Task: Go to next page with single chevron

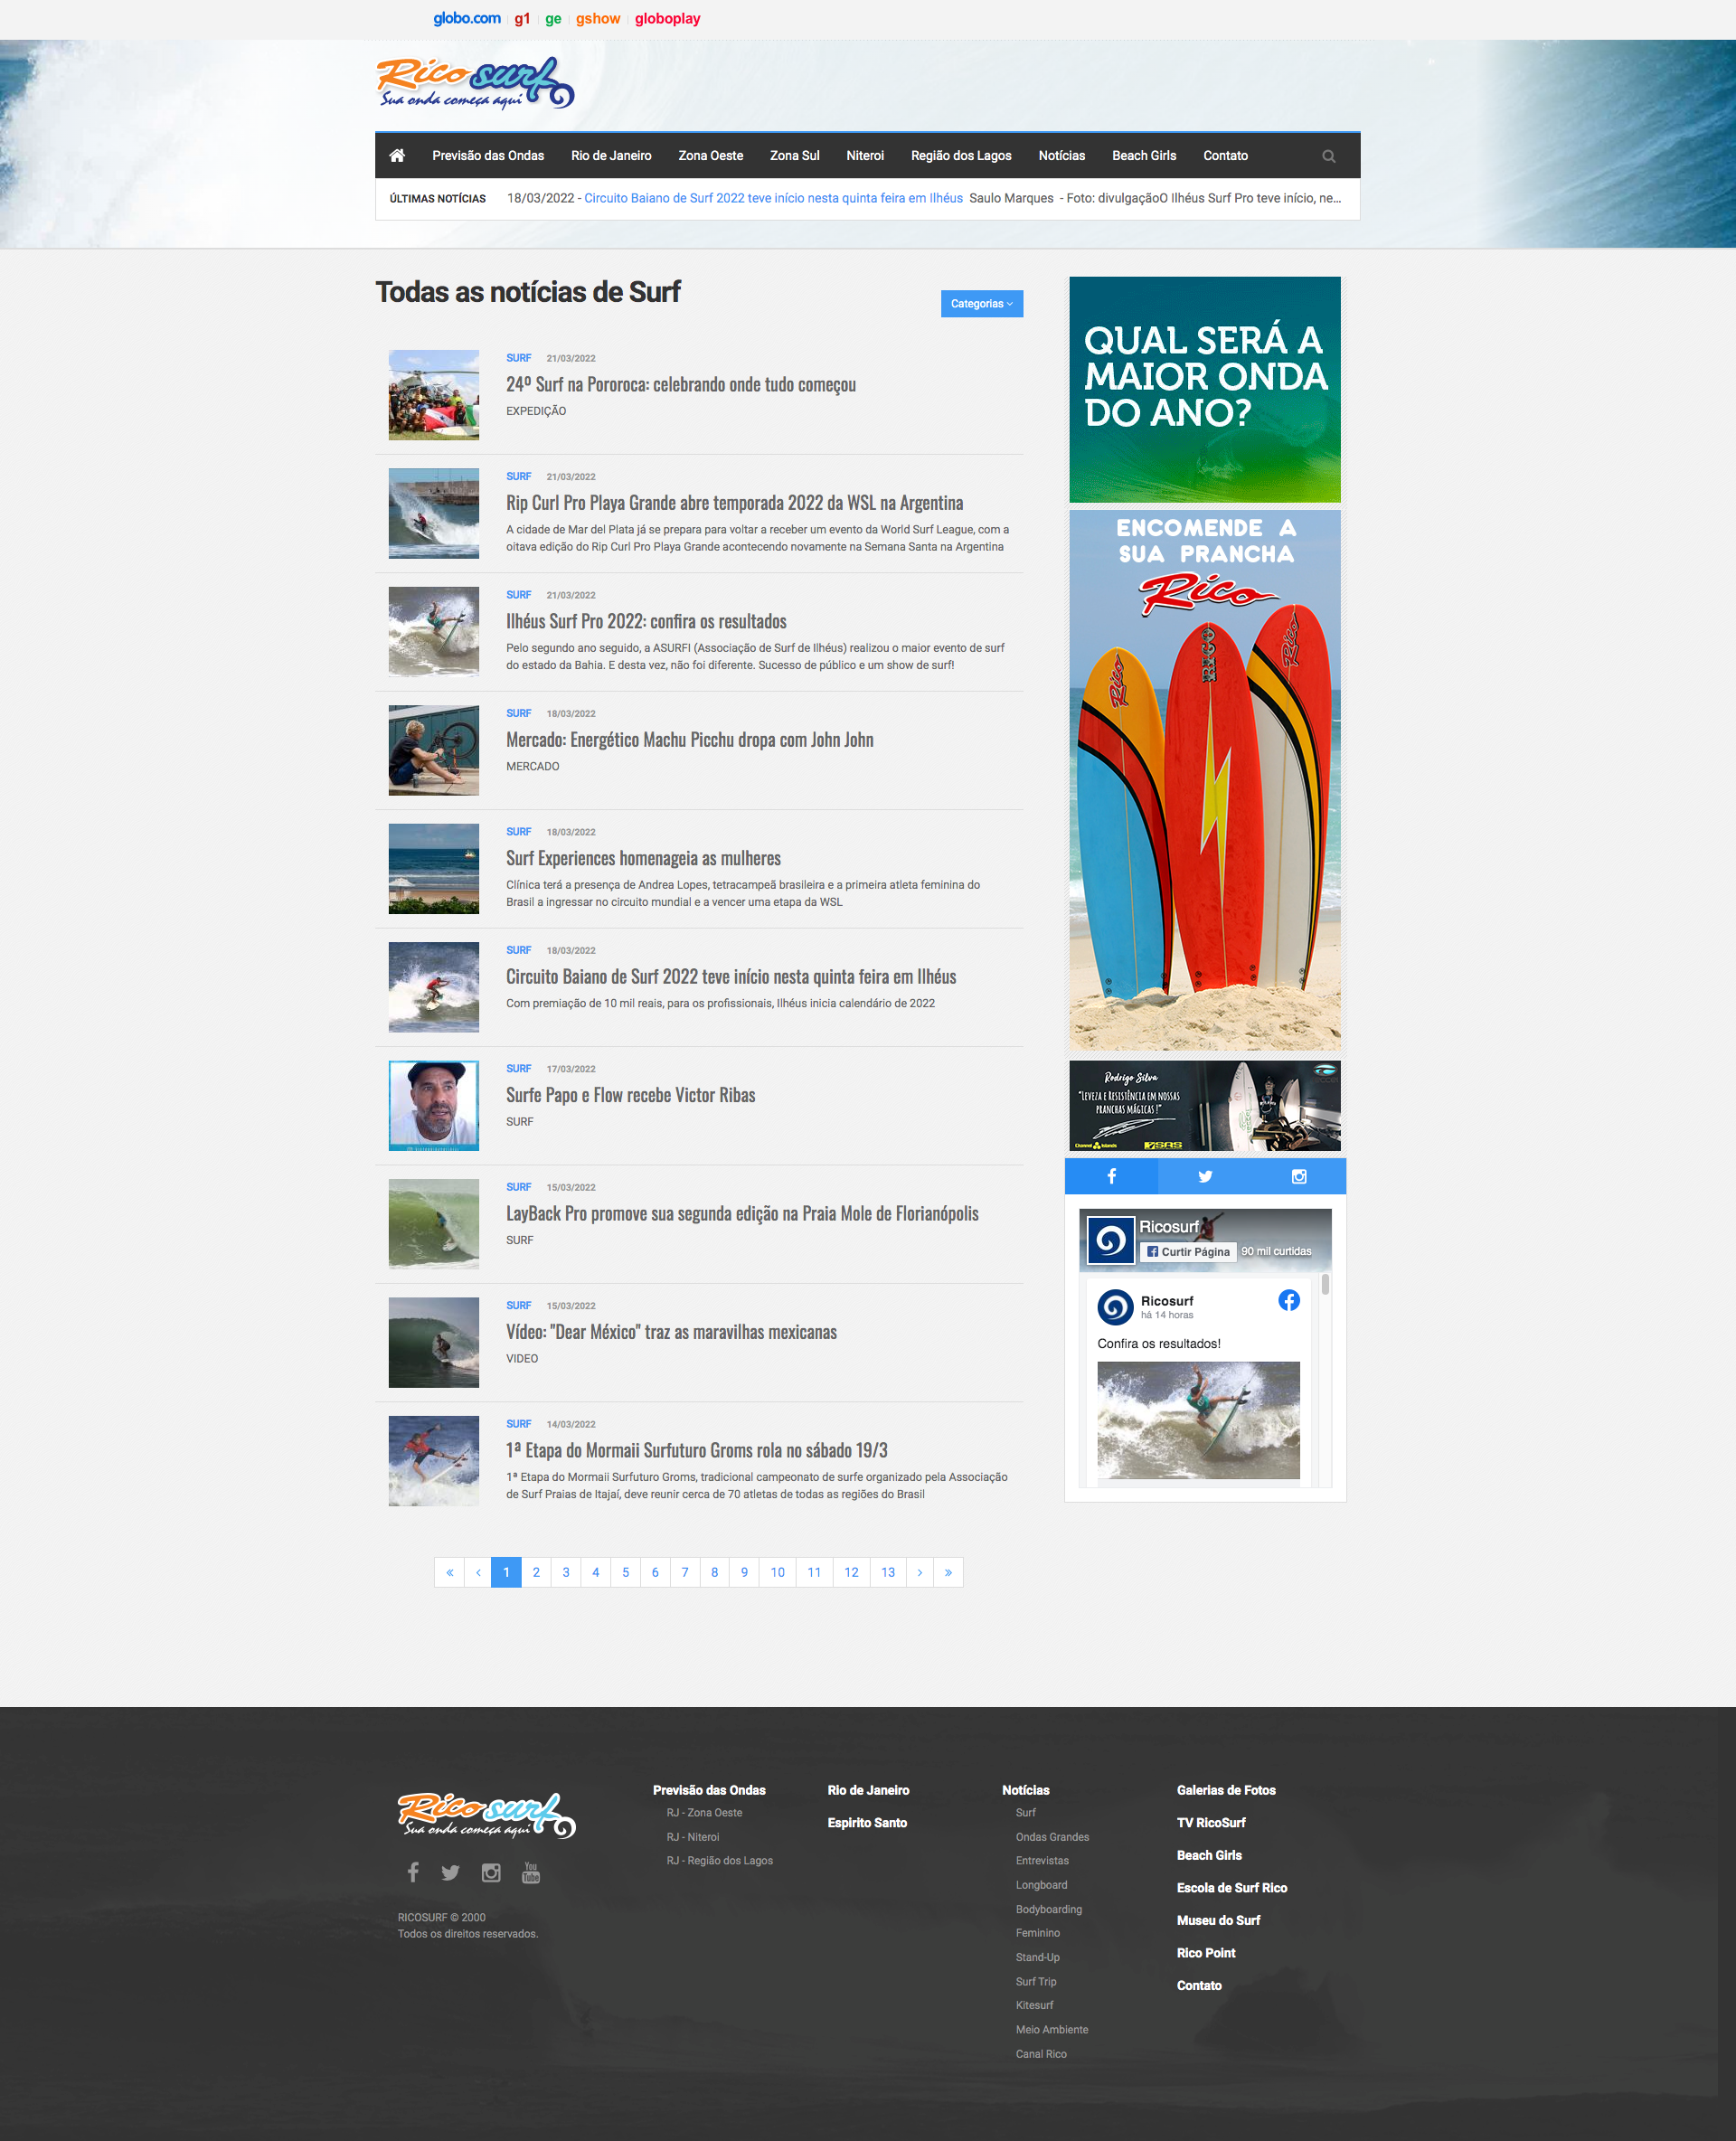Action: 919,1572
